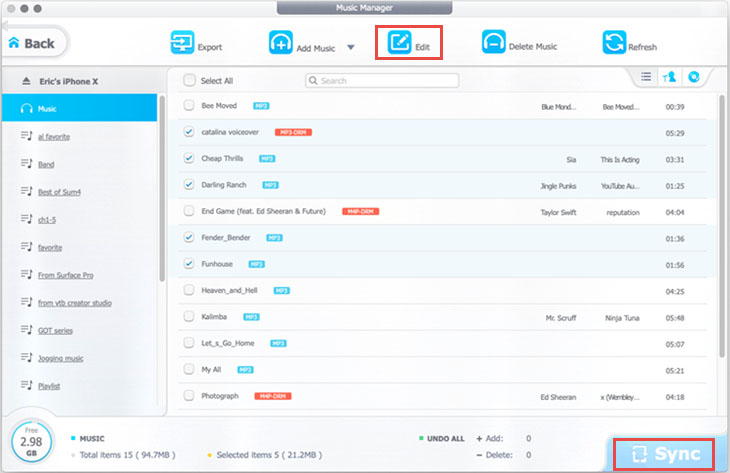The height and width of the screenshot is (473, 730).
Task: Open the favorite playlist
Action: [50, 247]
